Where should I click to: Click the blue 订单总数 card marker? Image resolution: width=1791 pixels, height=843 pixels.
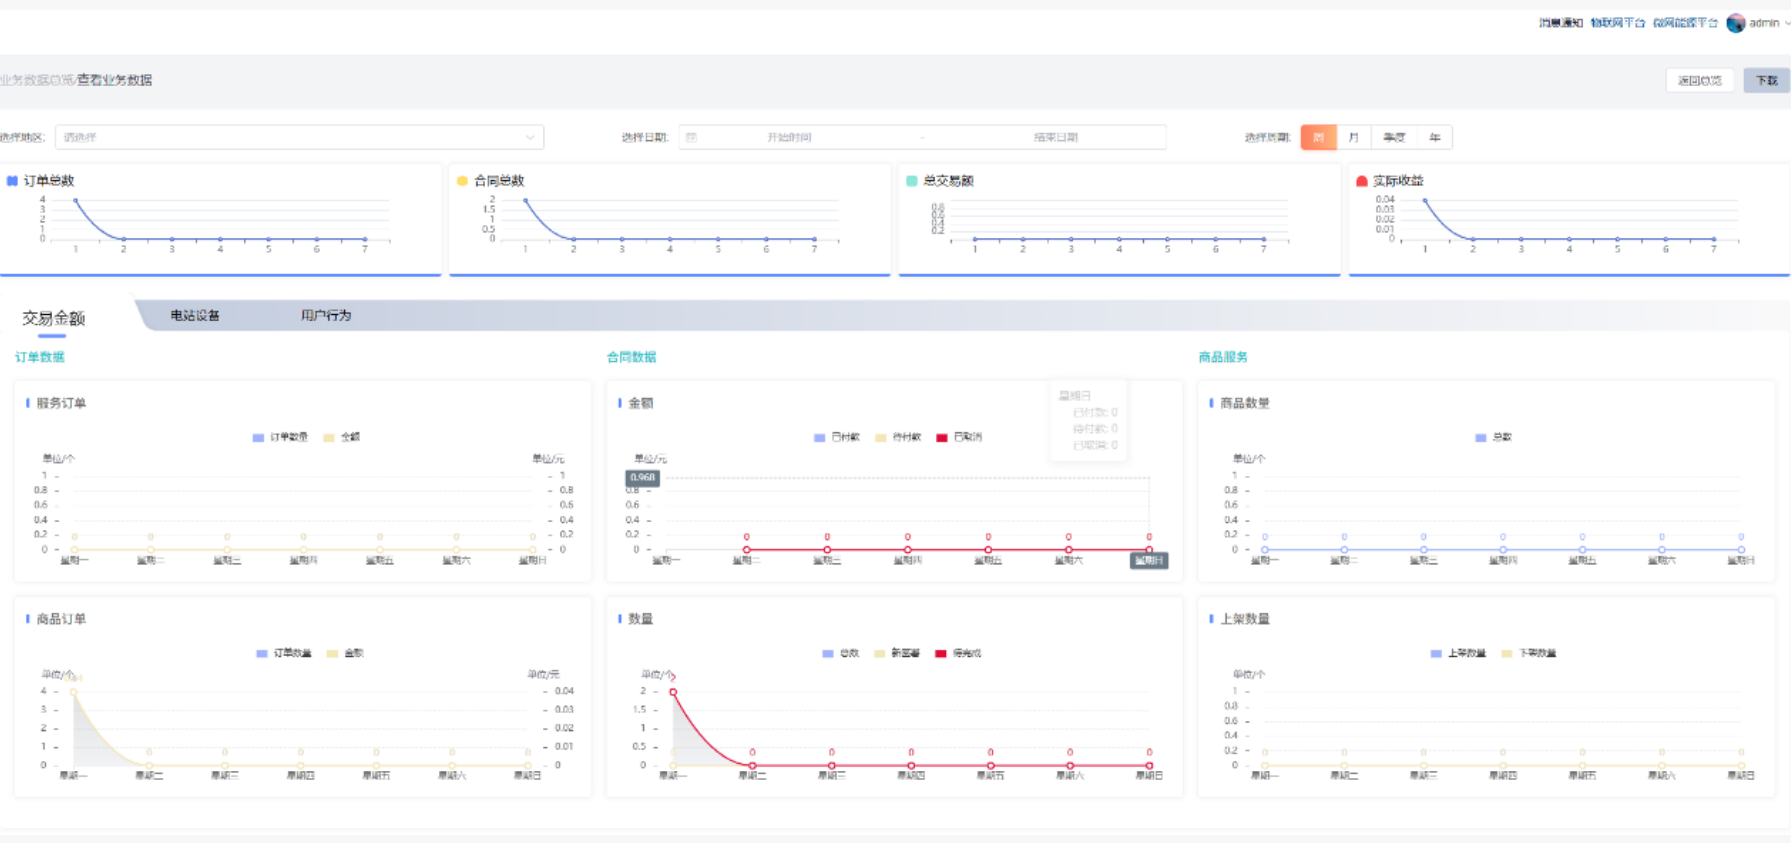12,181
